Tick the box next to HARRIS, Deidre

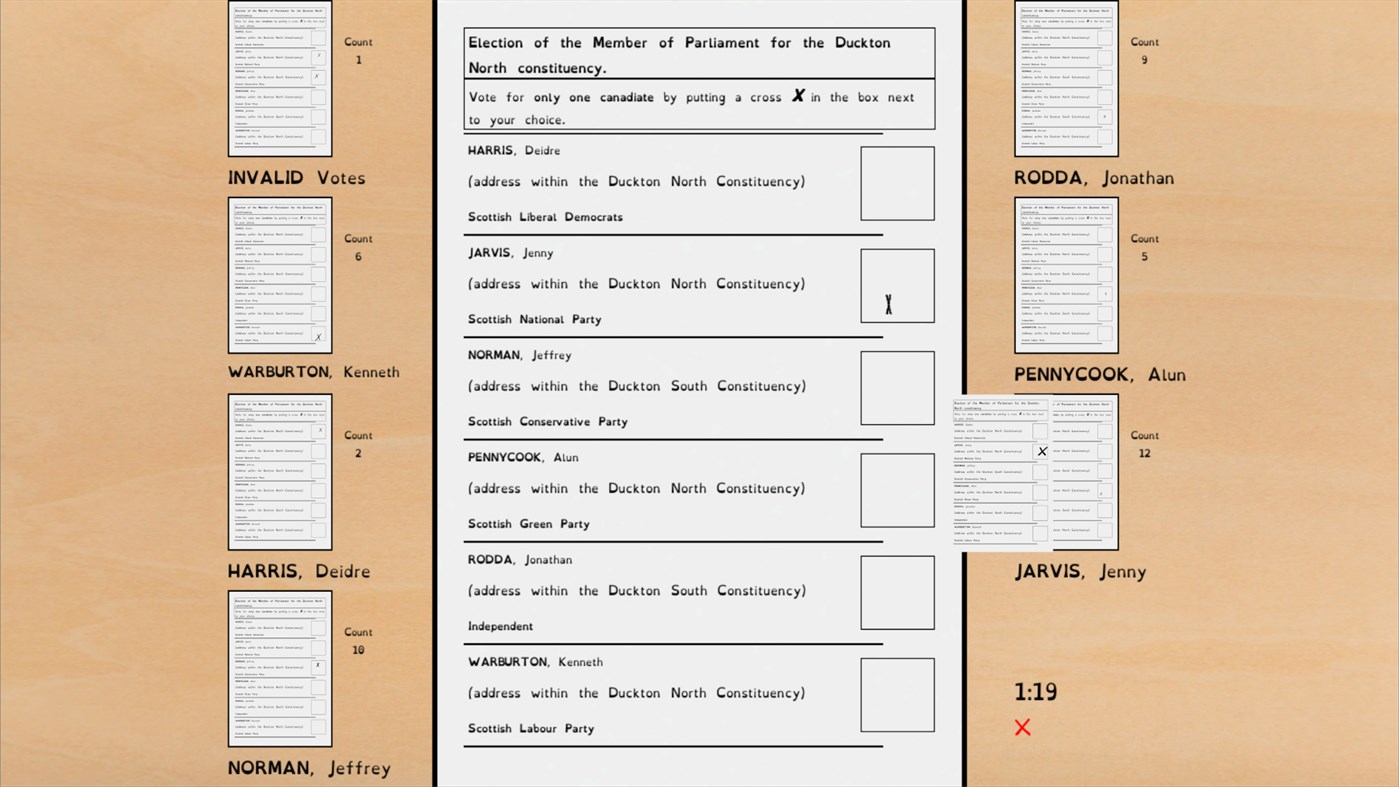[897, 183]
